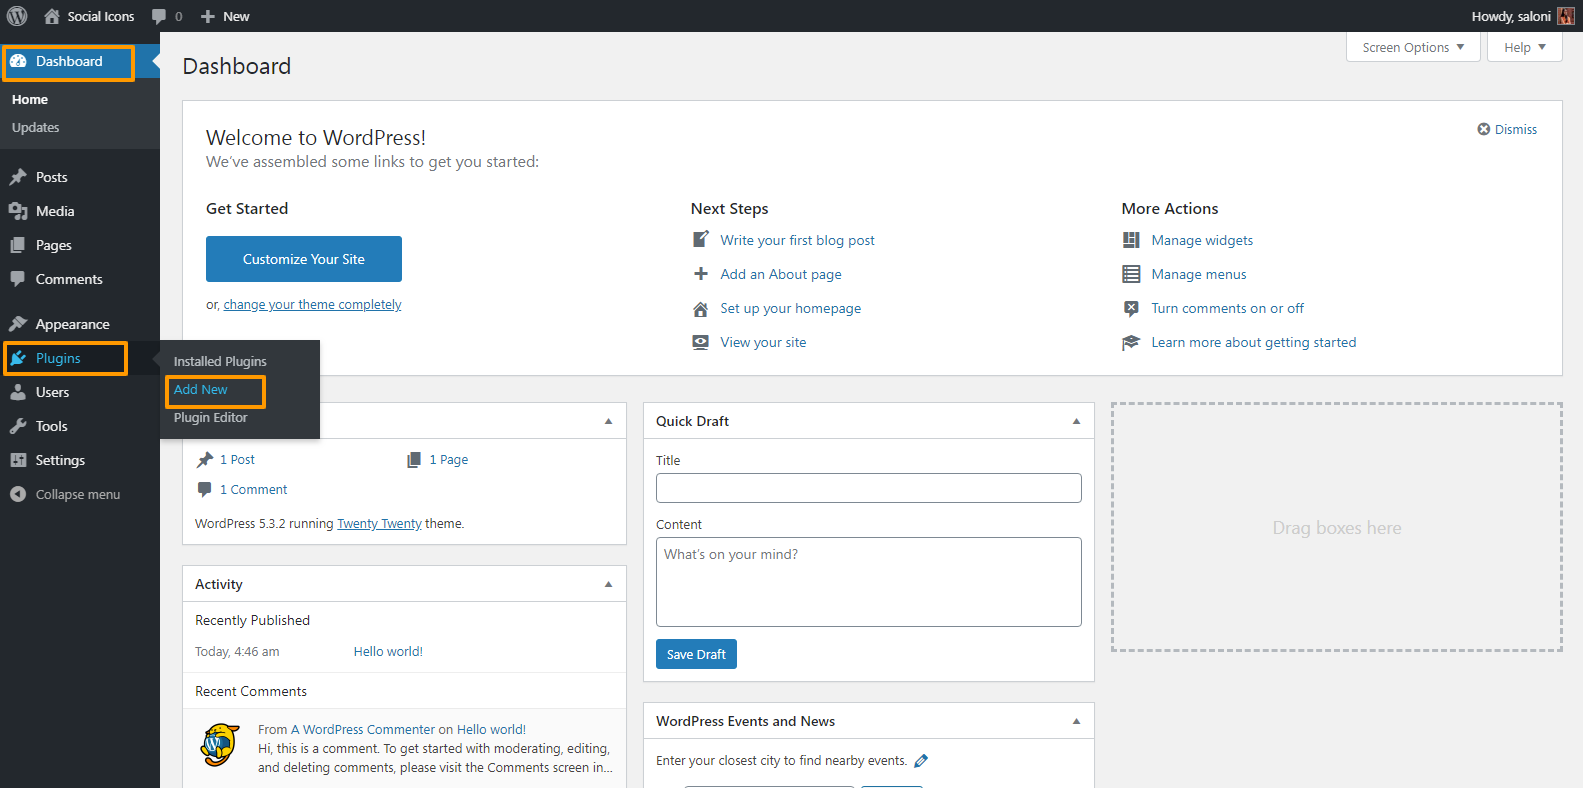1583x788 pixels.
Task: Focus the Quick Draft Title field
Action: click(869, 488)
